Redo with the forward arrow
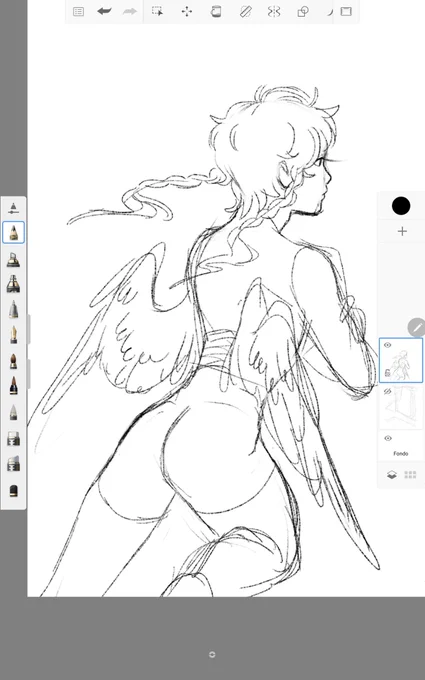Image resolution: width=425 pixels, height=680 pixels. [130, 11]
